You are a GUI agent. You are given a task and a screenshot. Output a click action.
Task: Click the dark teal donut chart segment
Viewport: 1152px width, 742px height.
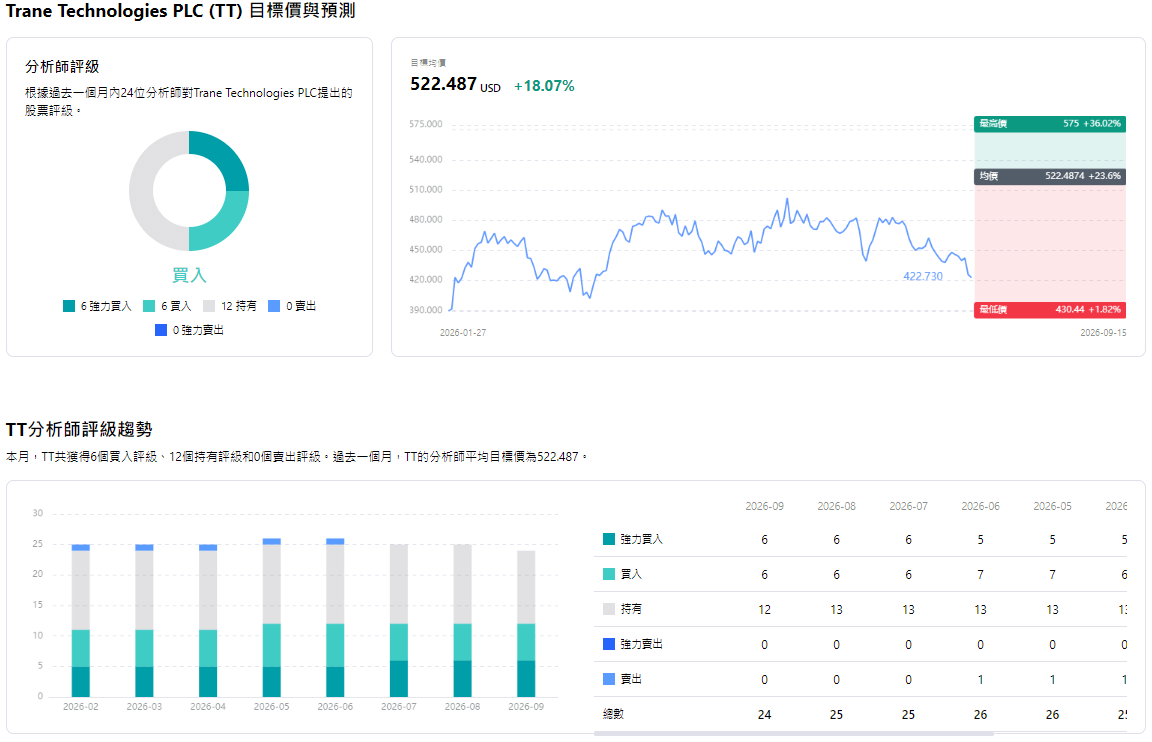tap(224, 158)
